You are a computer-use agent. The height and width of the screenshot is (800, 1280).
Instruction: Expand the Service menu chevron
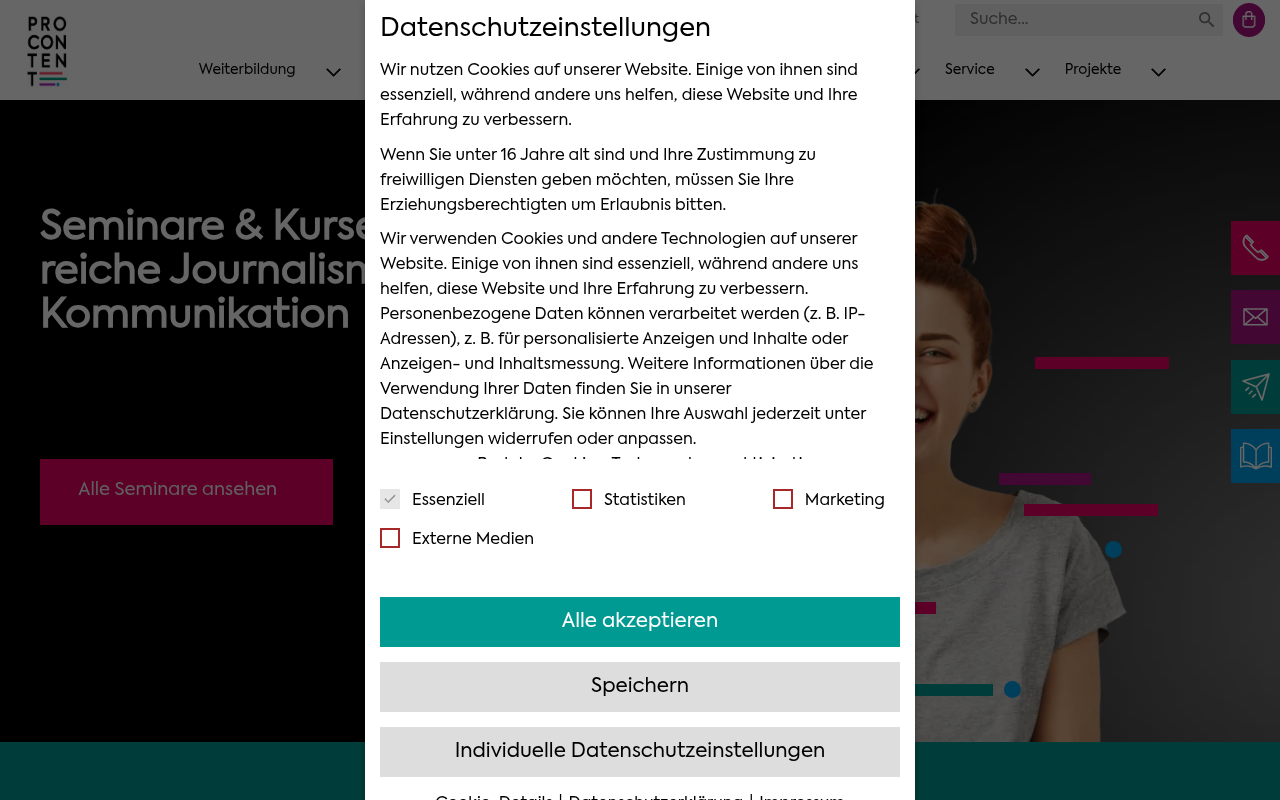click(1033, 72)
